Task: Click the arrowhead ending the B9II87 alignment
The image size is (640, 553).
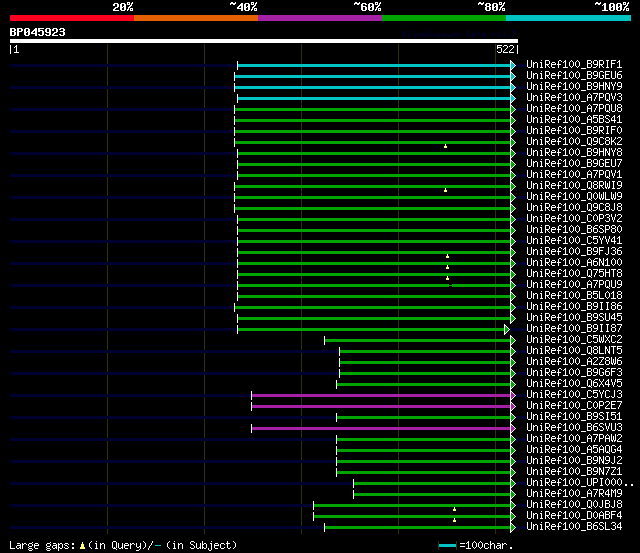Action: [507, 329]
